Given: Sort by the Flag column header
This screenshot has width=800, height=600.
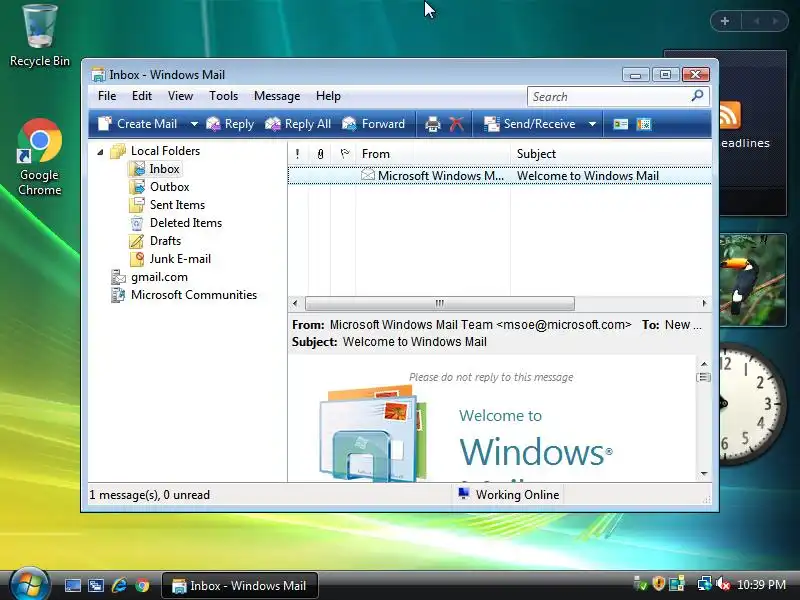Looking at the screenshot, I should tap(344, 154).
